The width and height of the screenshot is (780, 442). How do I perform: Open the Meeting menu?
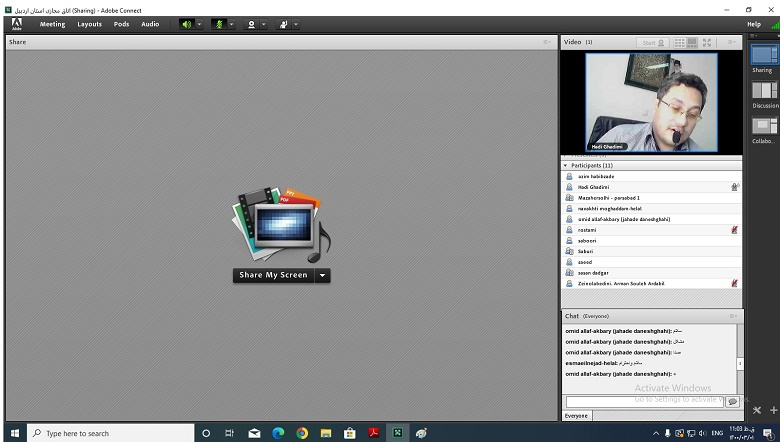pyautogui.click(x=52, y=24)
